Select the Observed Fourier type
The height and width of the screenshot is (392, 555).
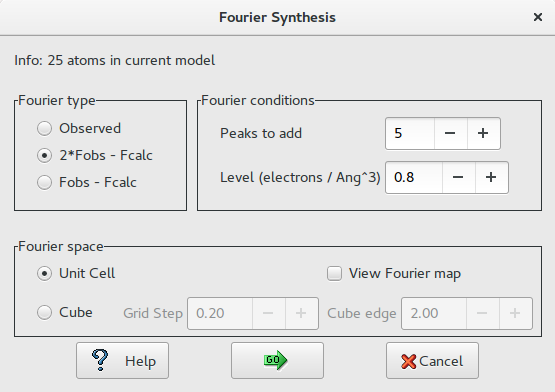[x=45, y=128]
